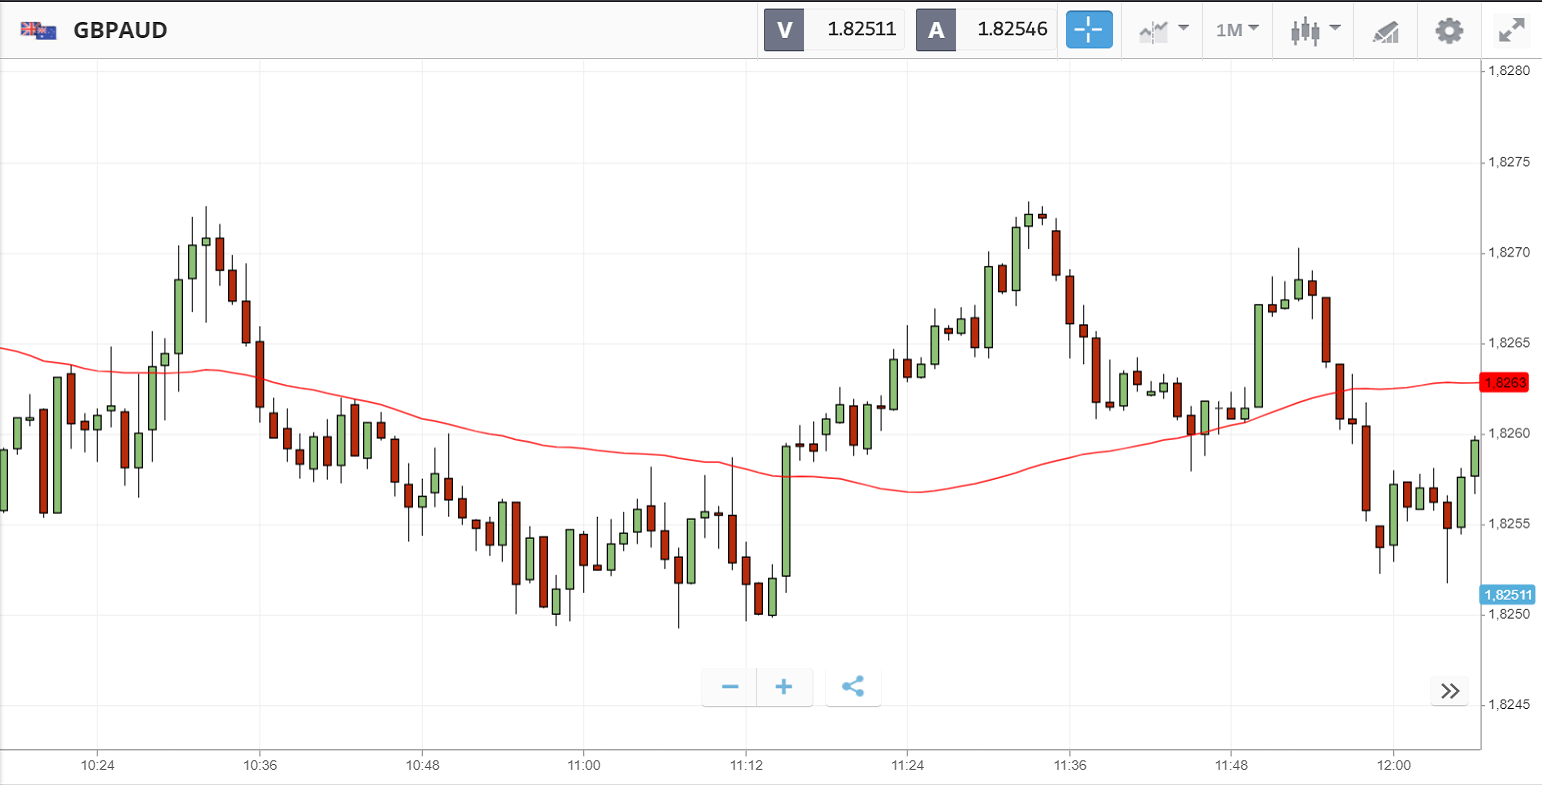Viewport: 1542px width, 785px height.
Task: Expand the candlestick chart type dropdown
Action: click(1315, 30)
